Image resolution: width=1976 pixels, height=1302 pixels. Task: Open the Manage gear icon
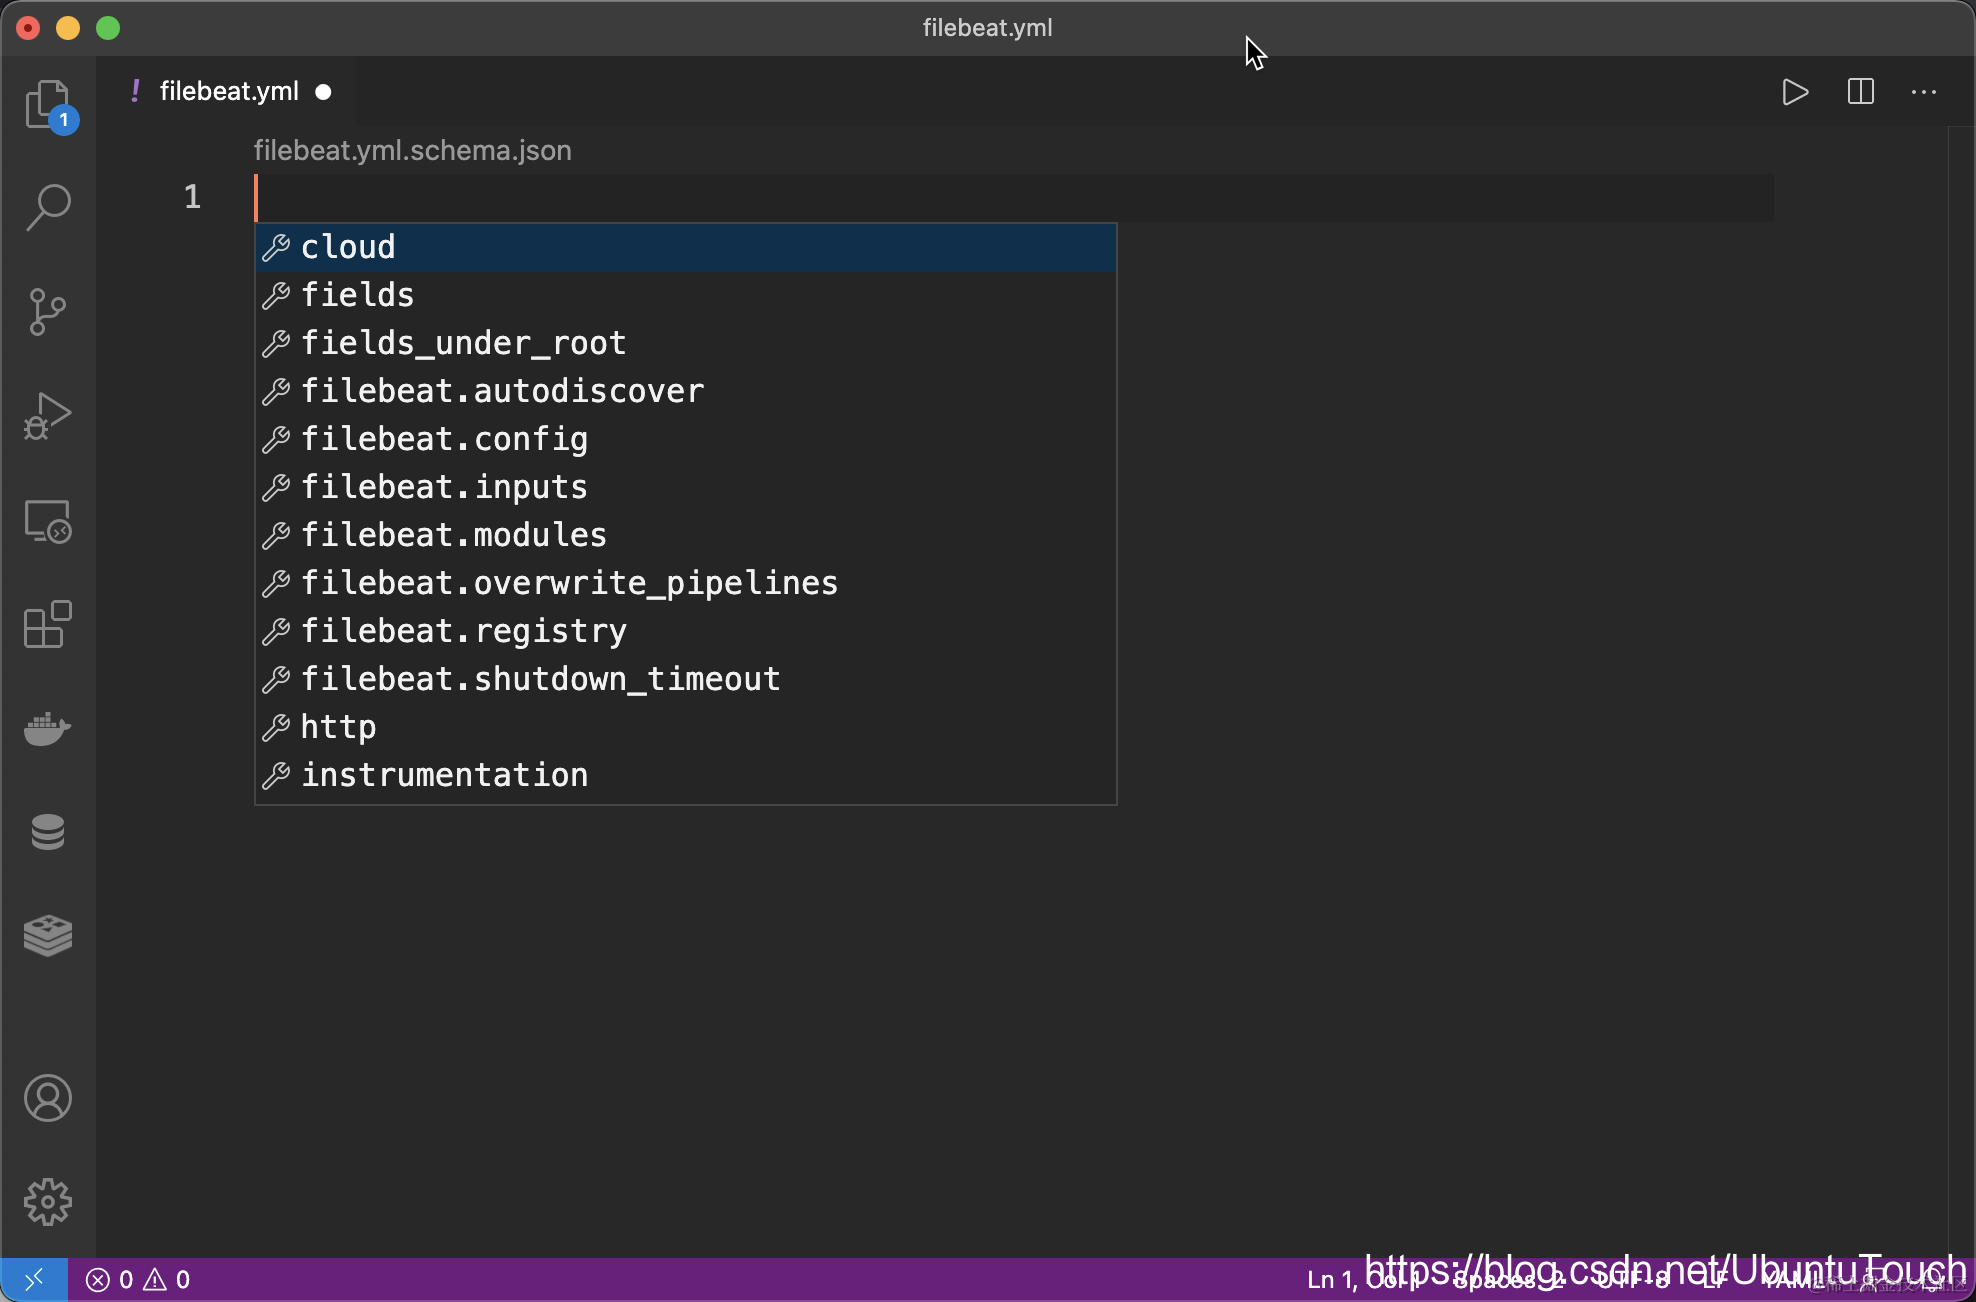click(x=48, y=1201)
